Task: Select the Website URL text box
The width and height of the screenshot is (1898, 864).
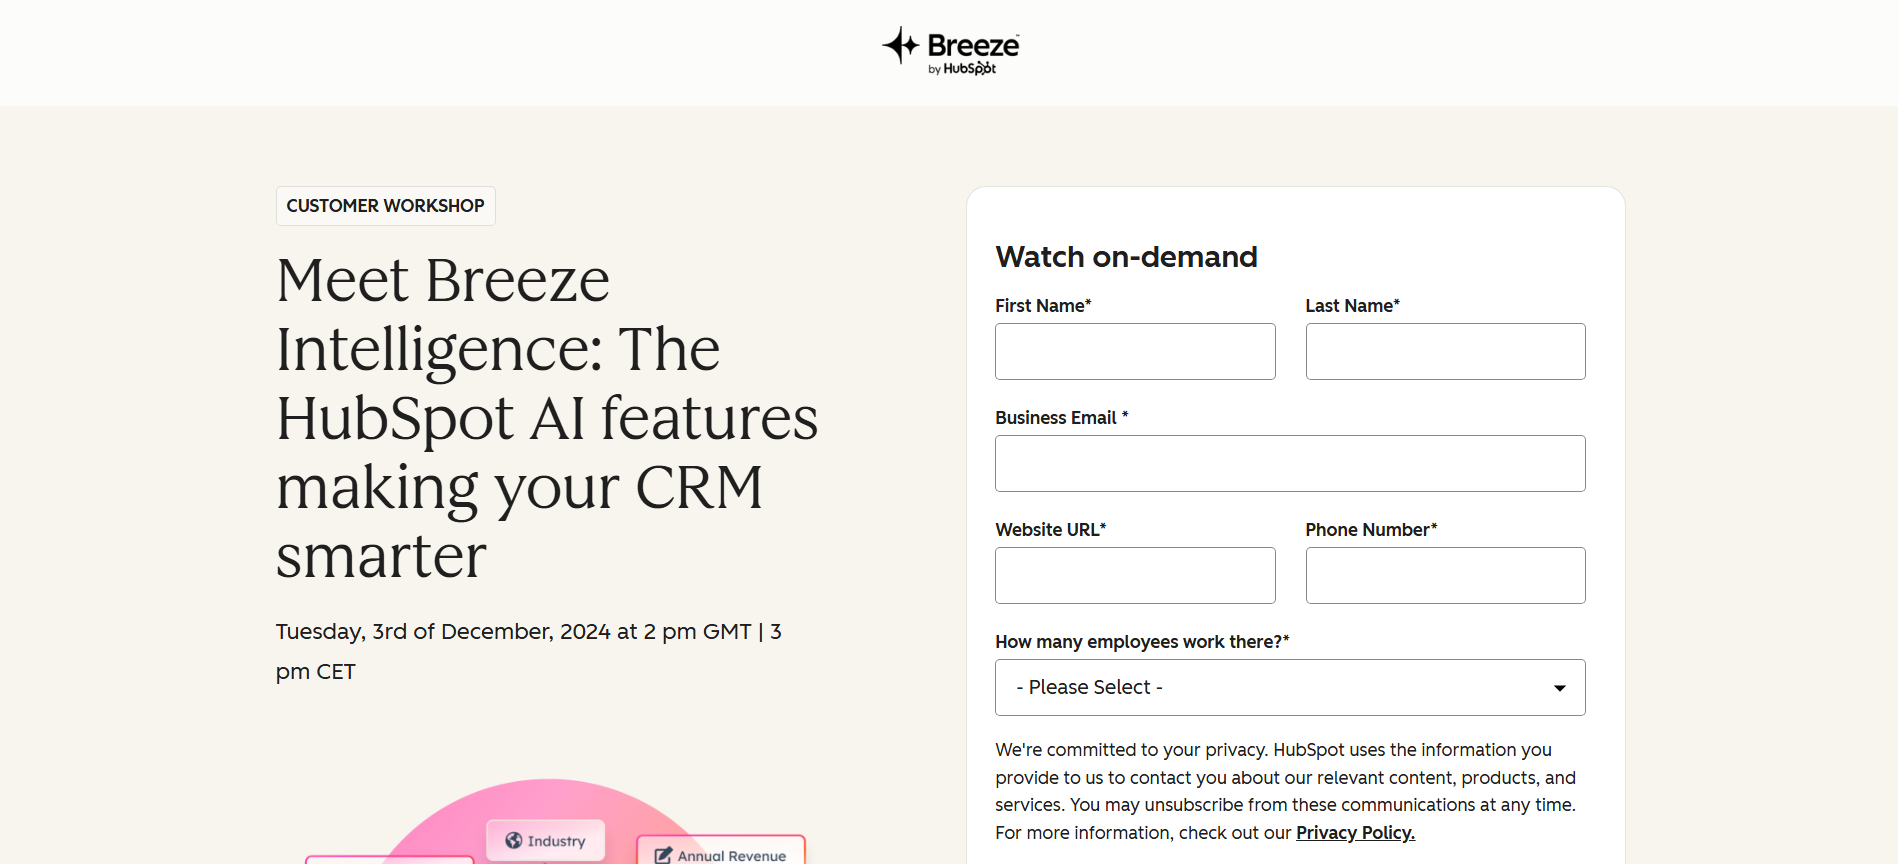Action: coord(1135,575)
